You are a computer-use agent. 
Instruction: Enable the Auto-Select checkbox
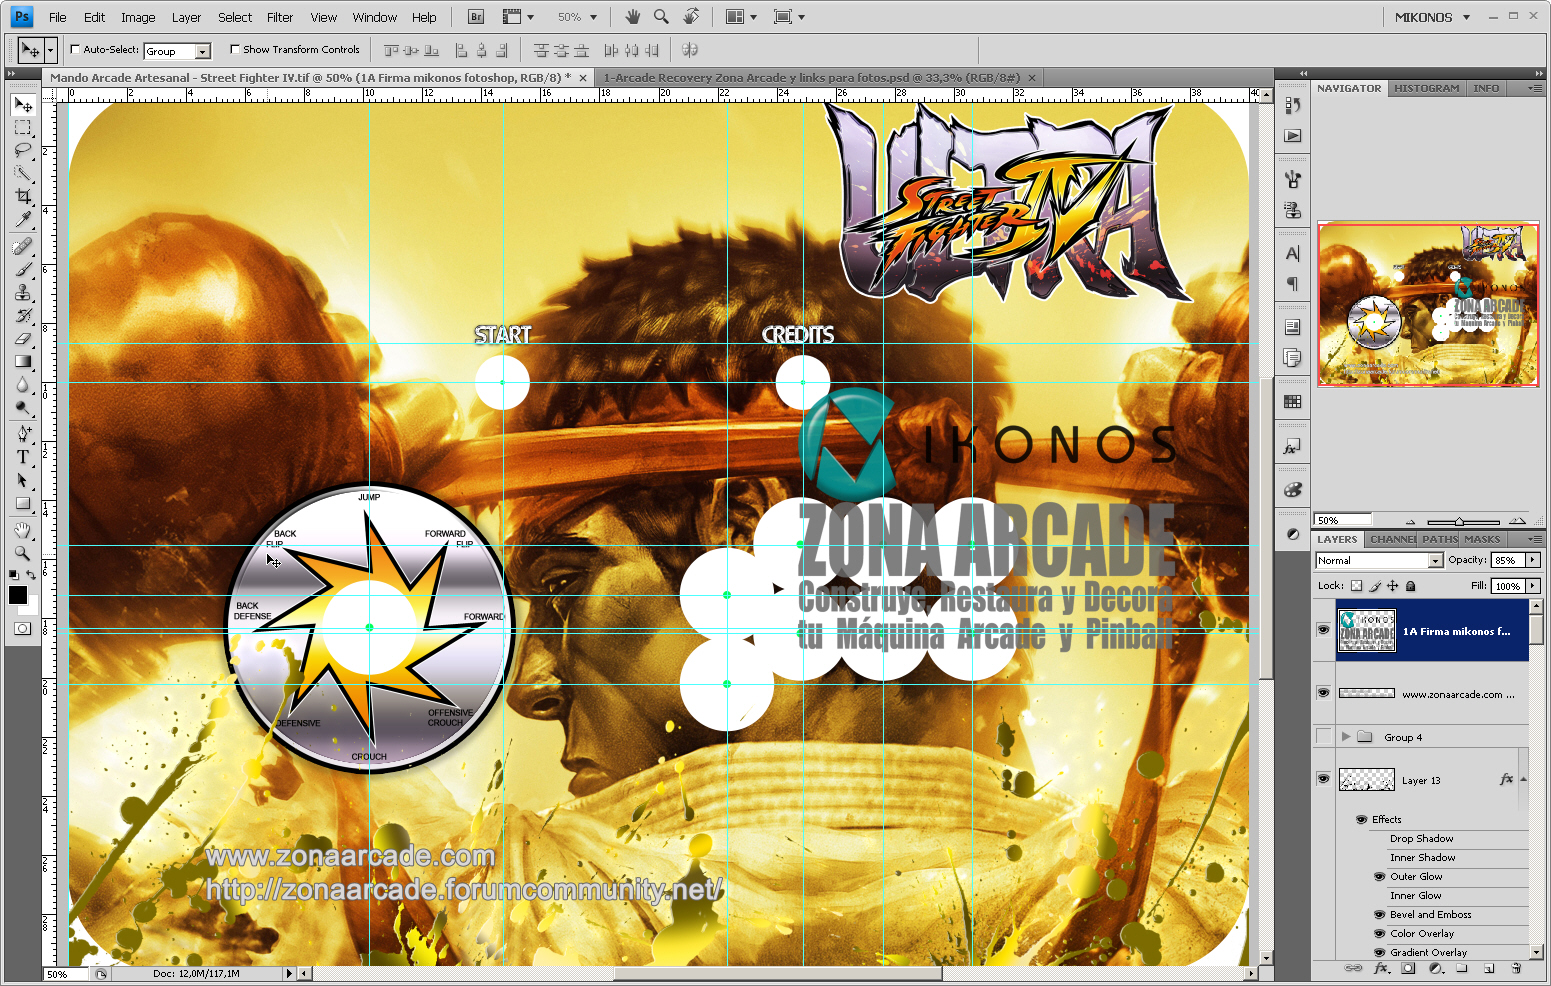[74, 49]
